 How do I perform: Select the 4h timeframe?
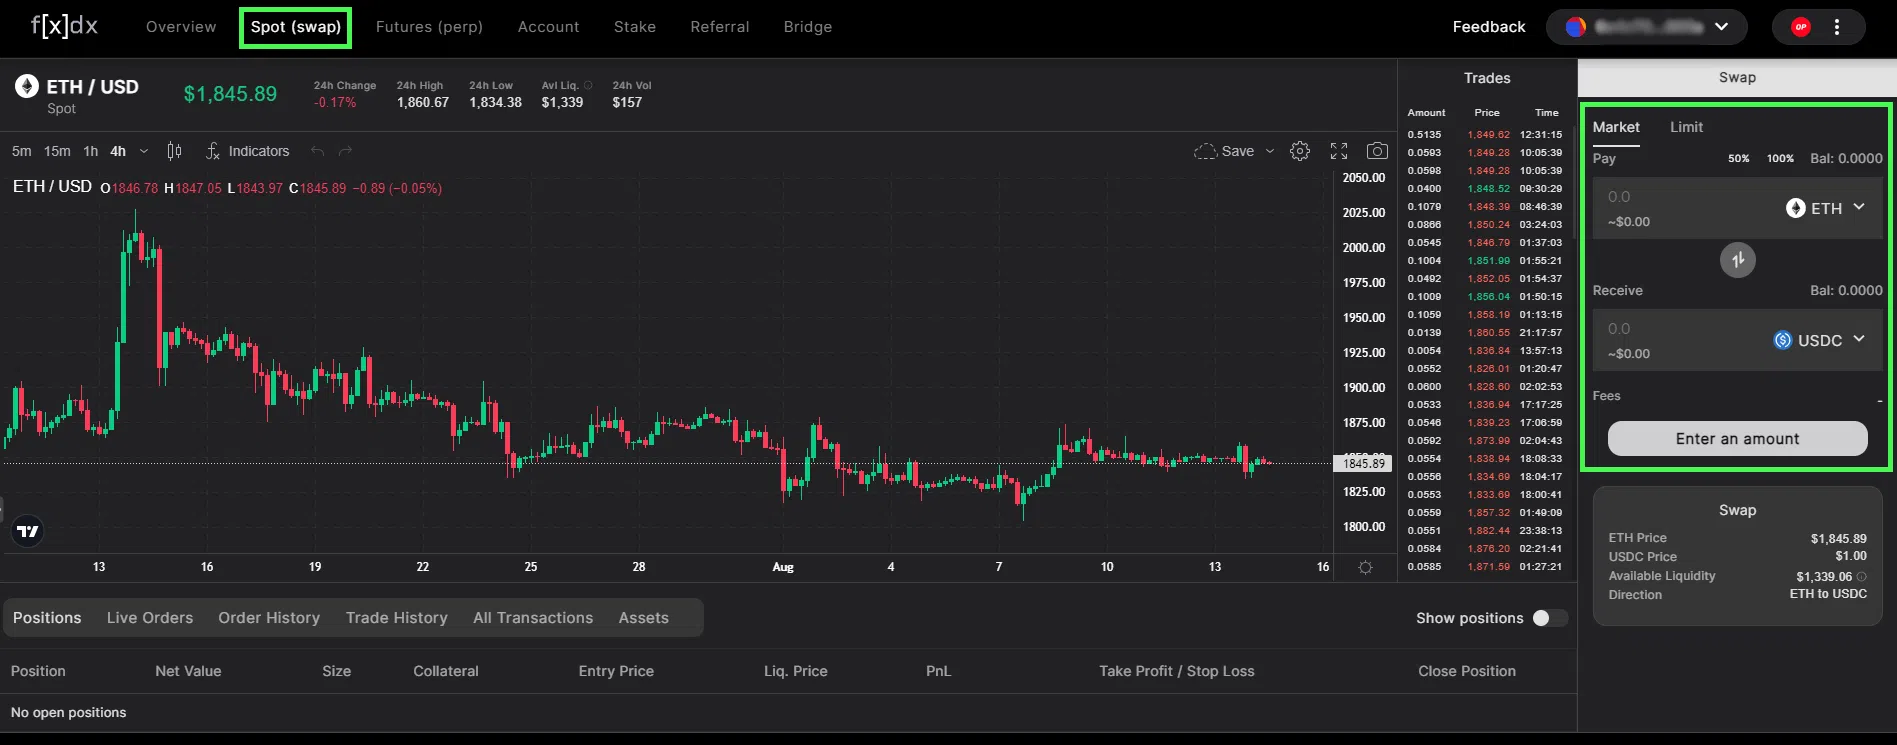coord(118,151)
